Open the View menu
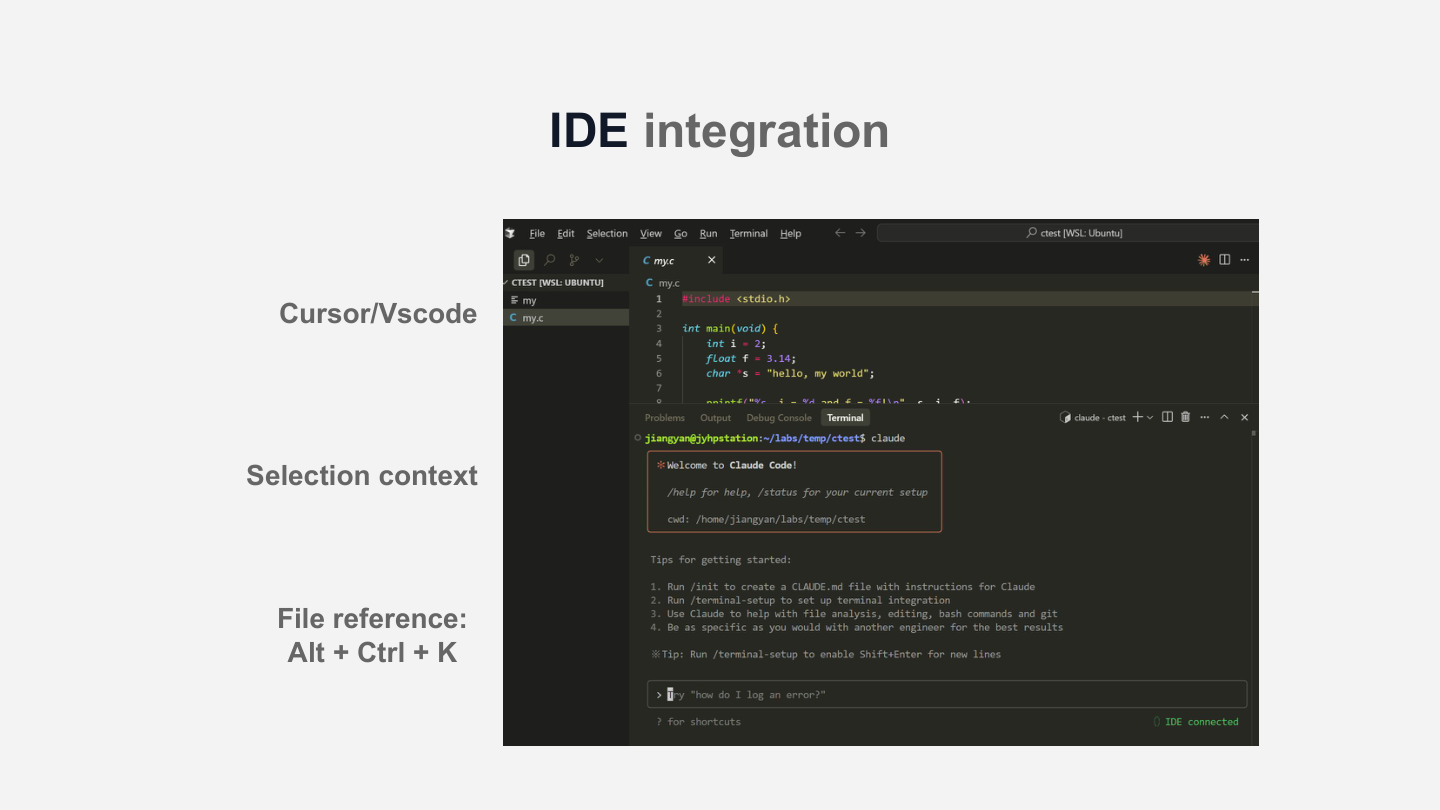Viewport: 1440px width, 810px height. coord(651,233)
